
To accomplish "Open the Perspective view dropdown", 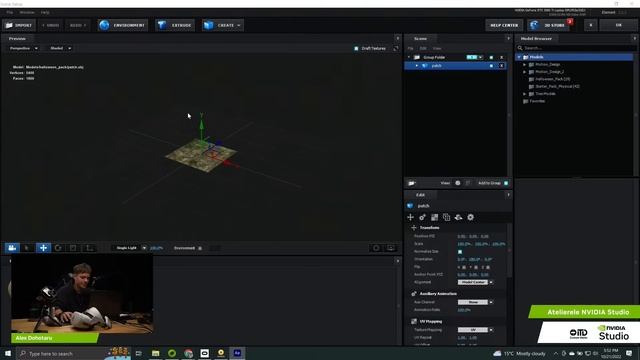I will point(24,48).
